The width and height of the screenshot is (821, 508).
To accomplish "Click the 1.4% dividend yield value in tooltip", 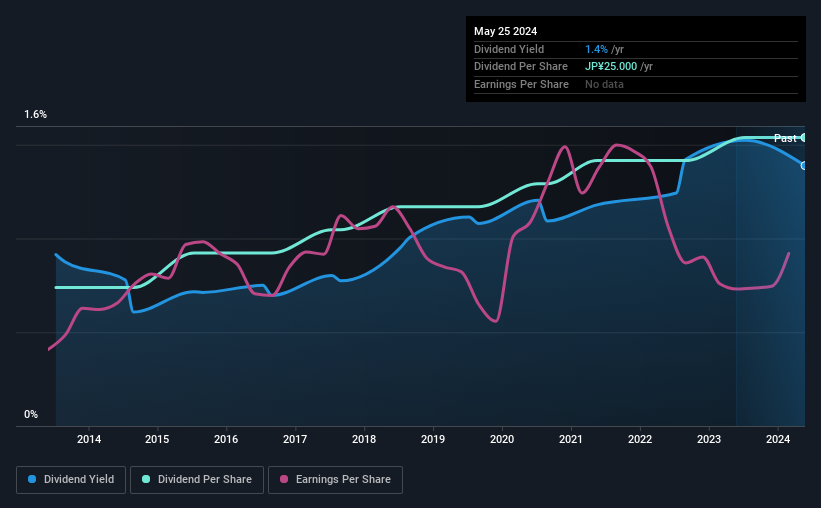I will 596,49.
